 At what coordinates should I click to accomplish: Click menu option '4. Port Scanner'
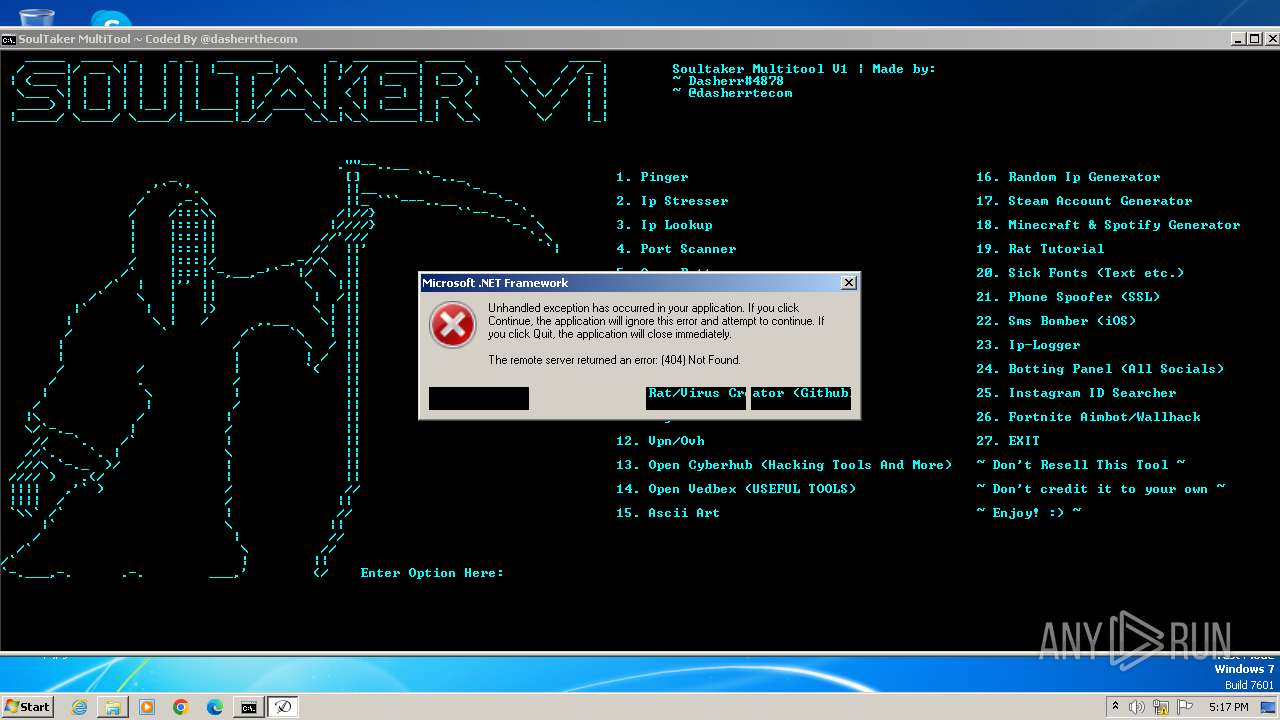tap(676, 249)
